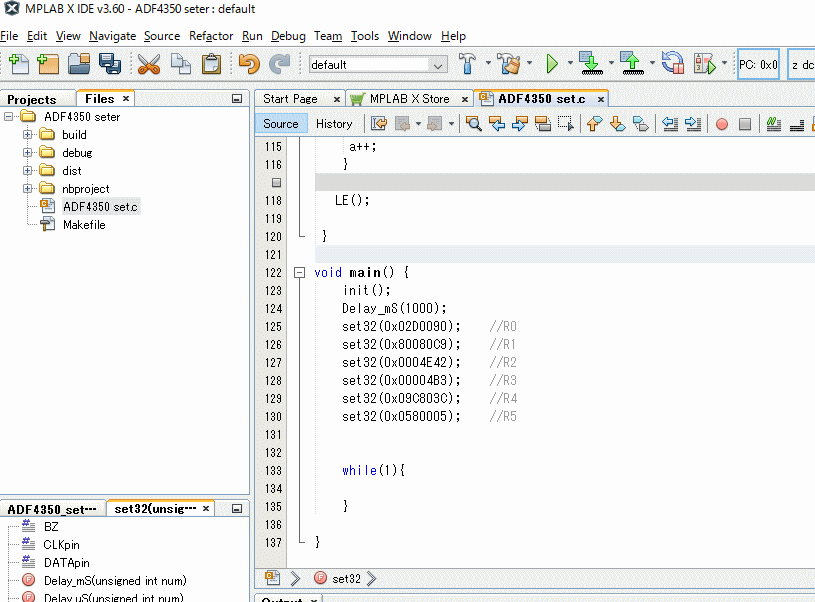Open the default configuration dropdown

coord(378,64)
